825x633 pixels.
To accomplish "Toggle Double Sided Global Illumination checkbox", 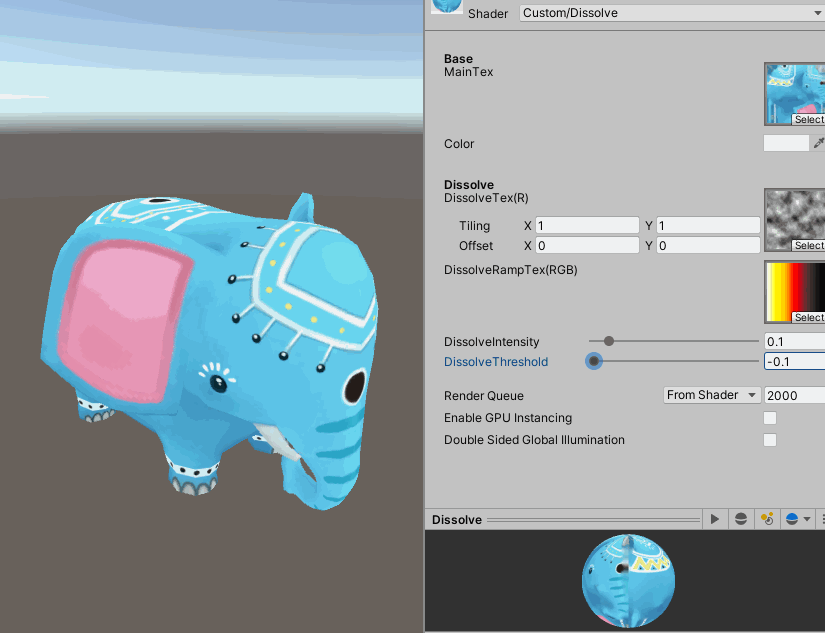I will (x=770, y=440).
